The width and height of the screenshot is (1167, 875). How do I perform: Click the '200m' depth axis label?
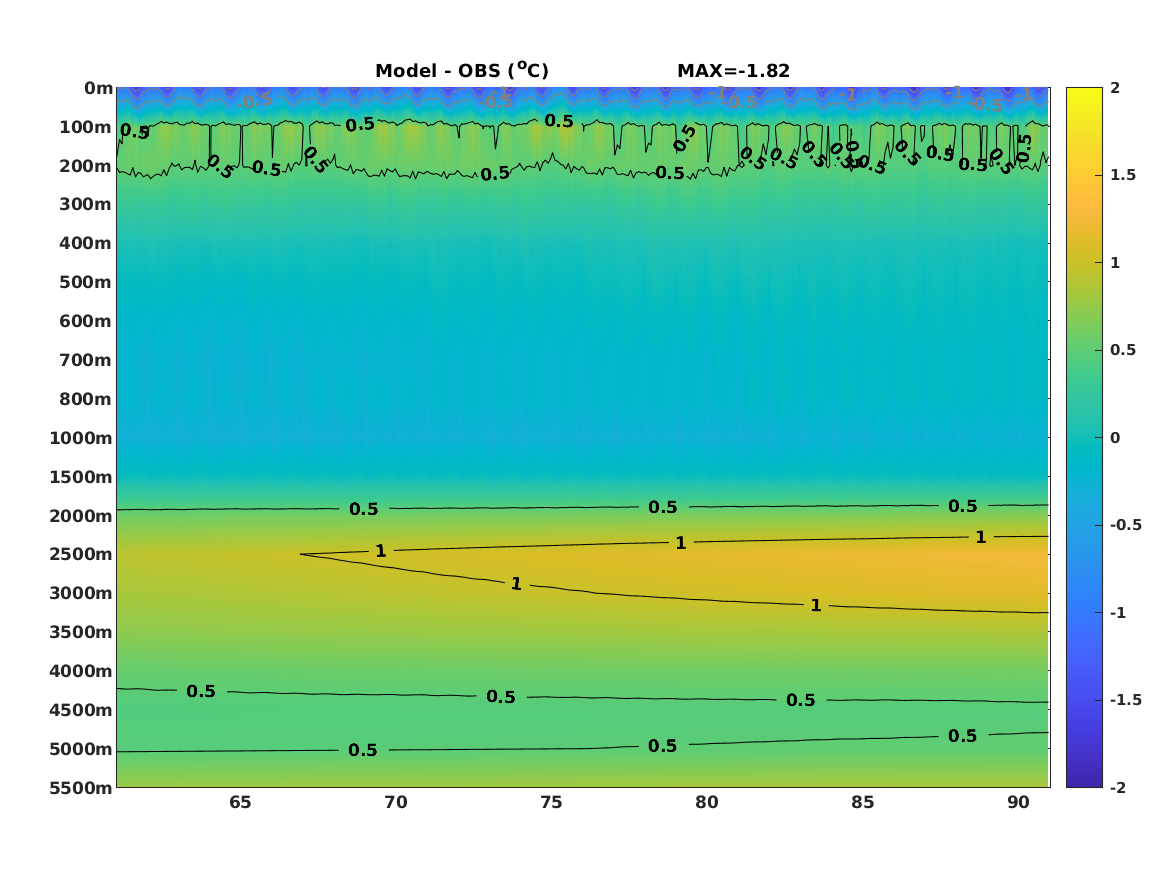[x=86, y=166]
